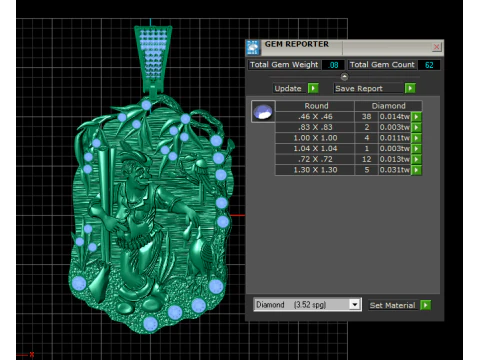This screenshot has width=480, height=360.
Task: Select the large gem at pendant bottom-left corner
Action: click(79, 283)
